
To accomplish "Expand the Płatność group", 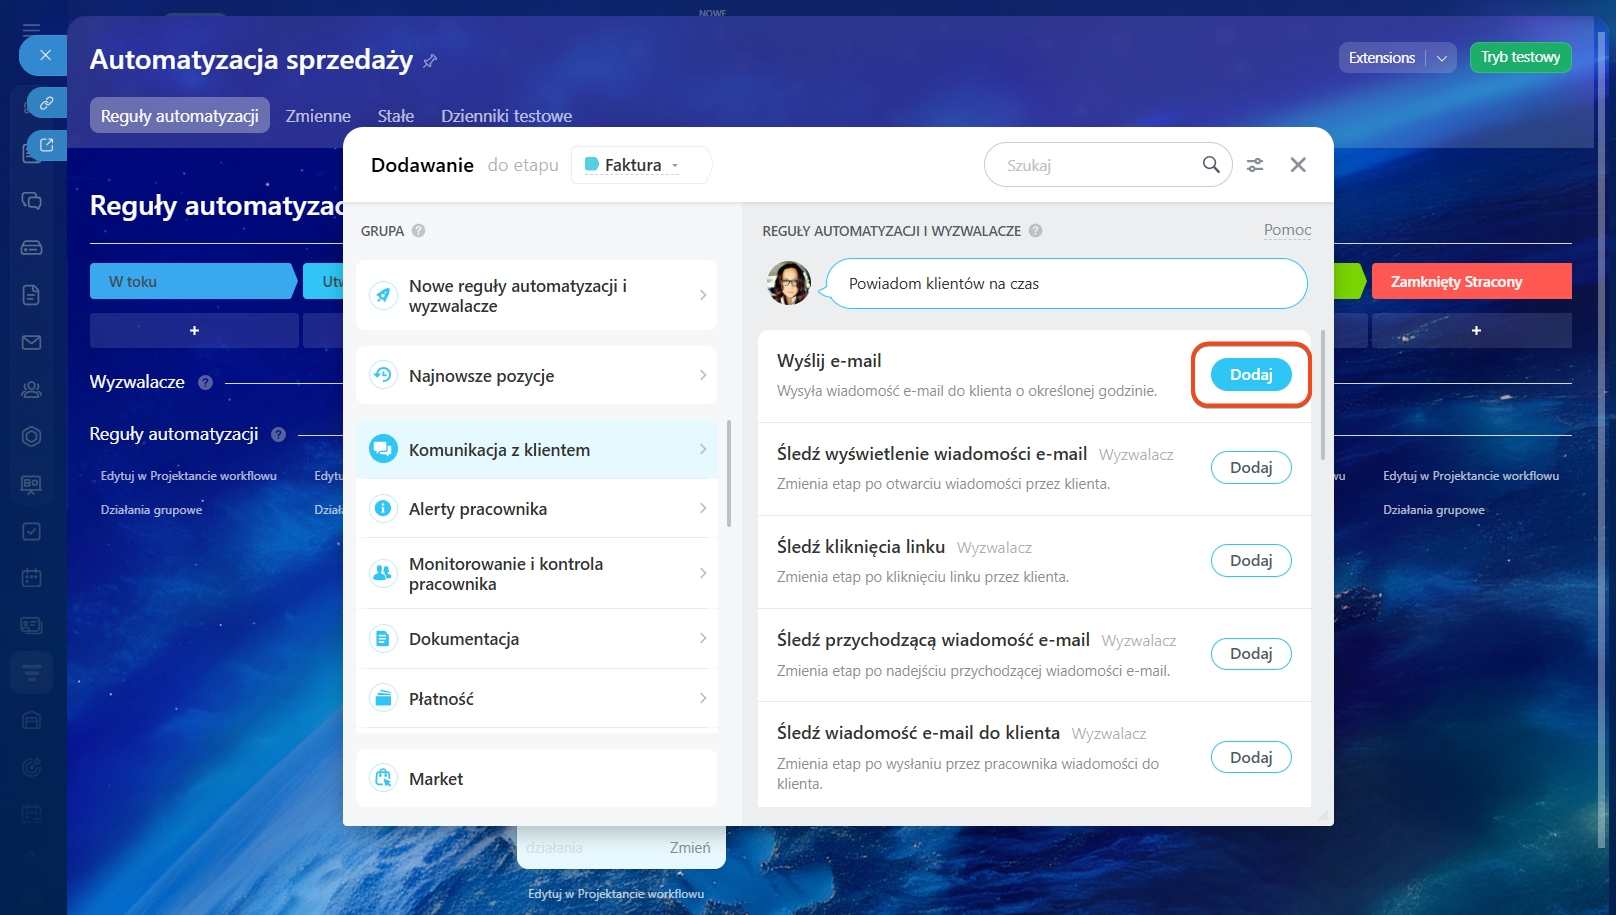I will pyautogui.click(x=536, y=698).
